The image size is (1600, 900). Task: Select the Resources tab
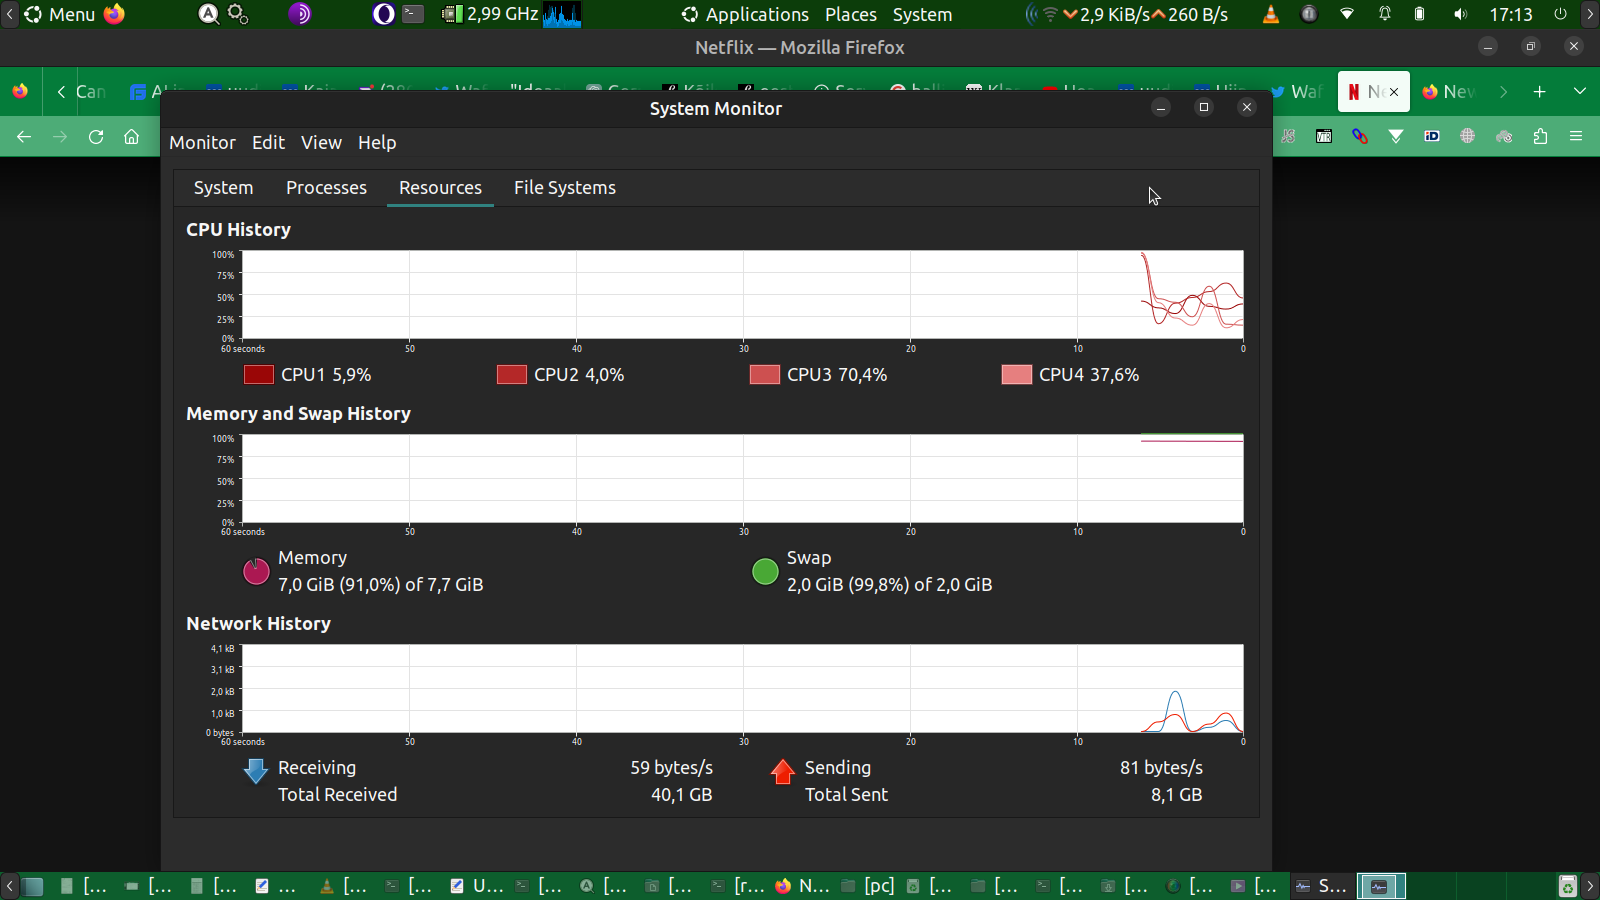pyautogui.click(x=440, y=187)
